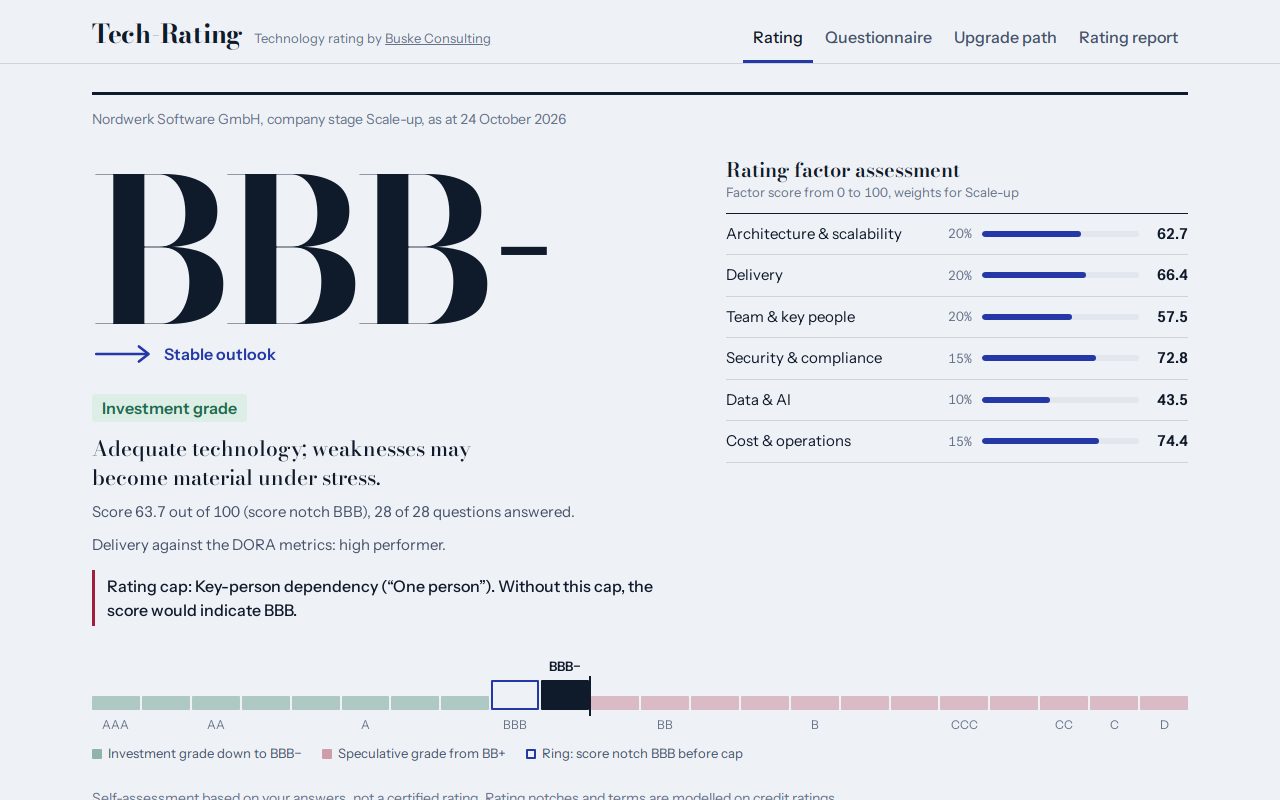
Task: Click the Investment grade badge
Action: (169, 408)
